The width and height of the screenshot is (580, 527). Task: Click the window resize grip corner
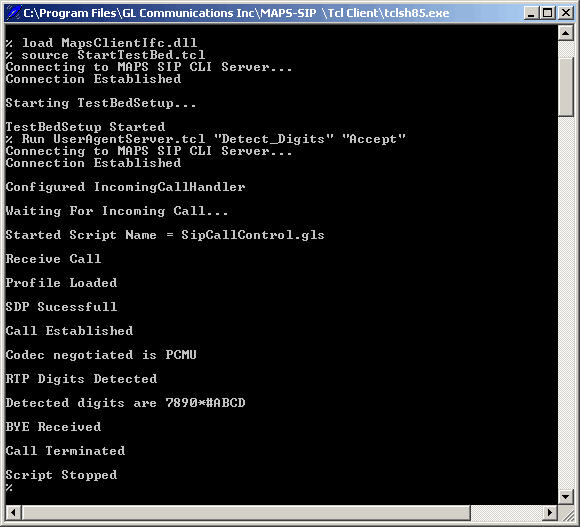566,513
